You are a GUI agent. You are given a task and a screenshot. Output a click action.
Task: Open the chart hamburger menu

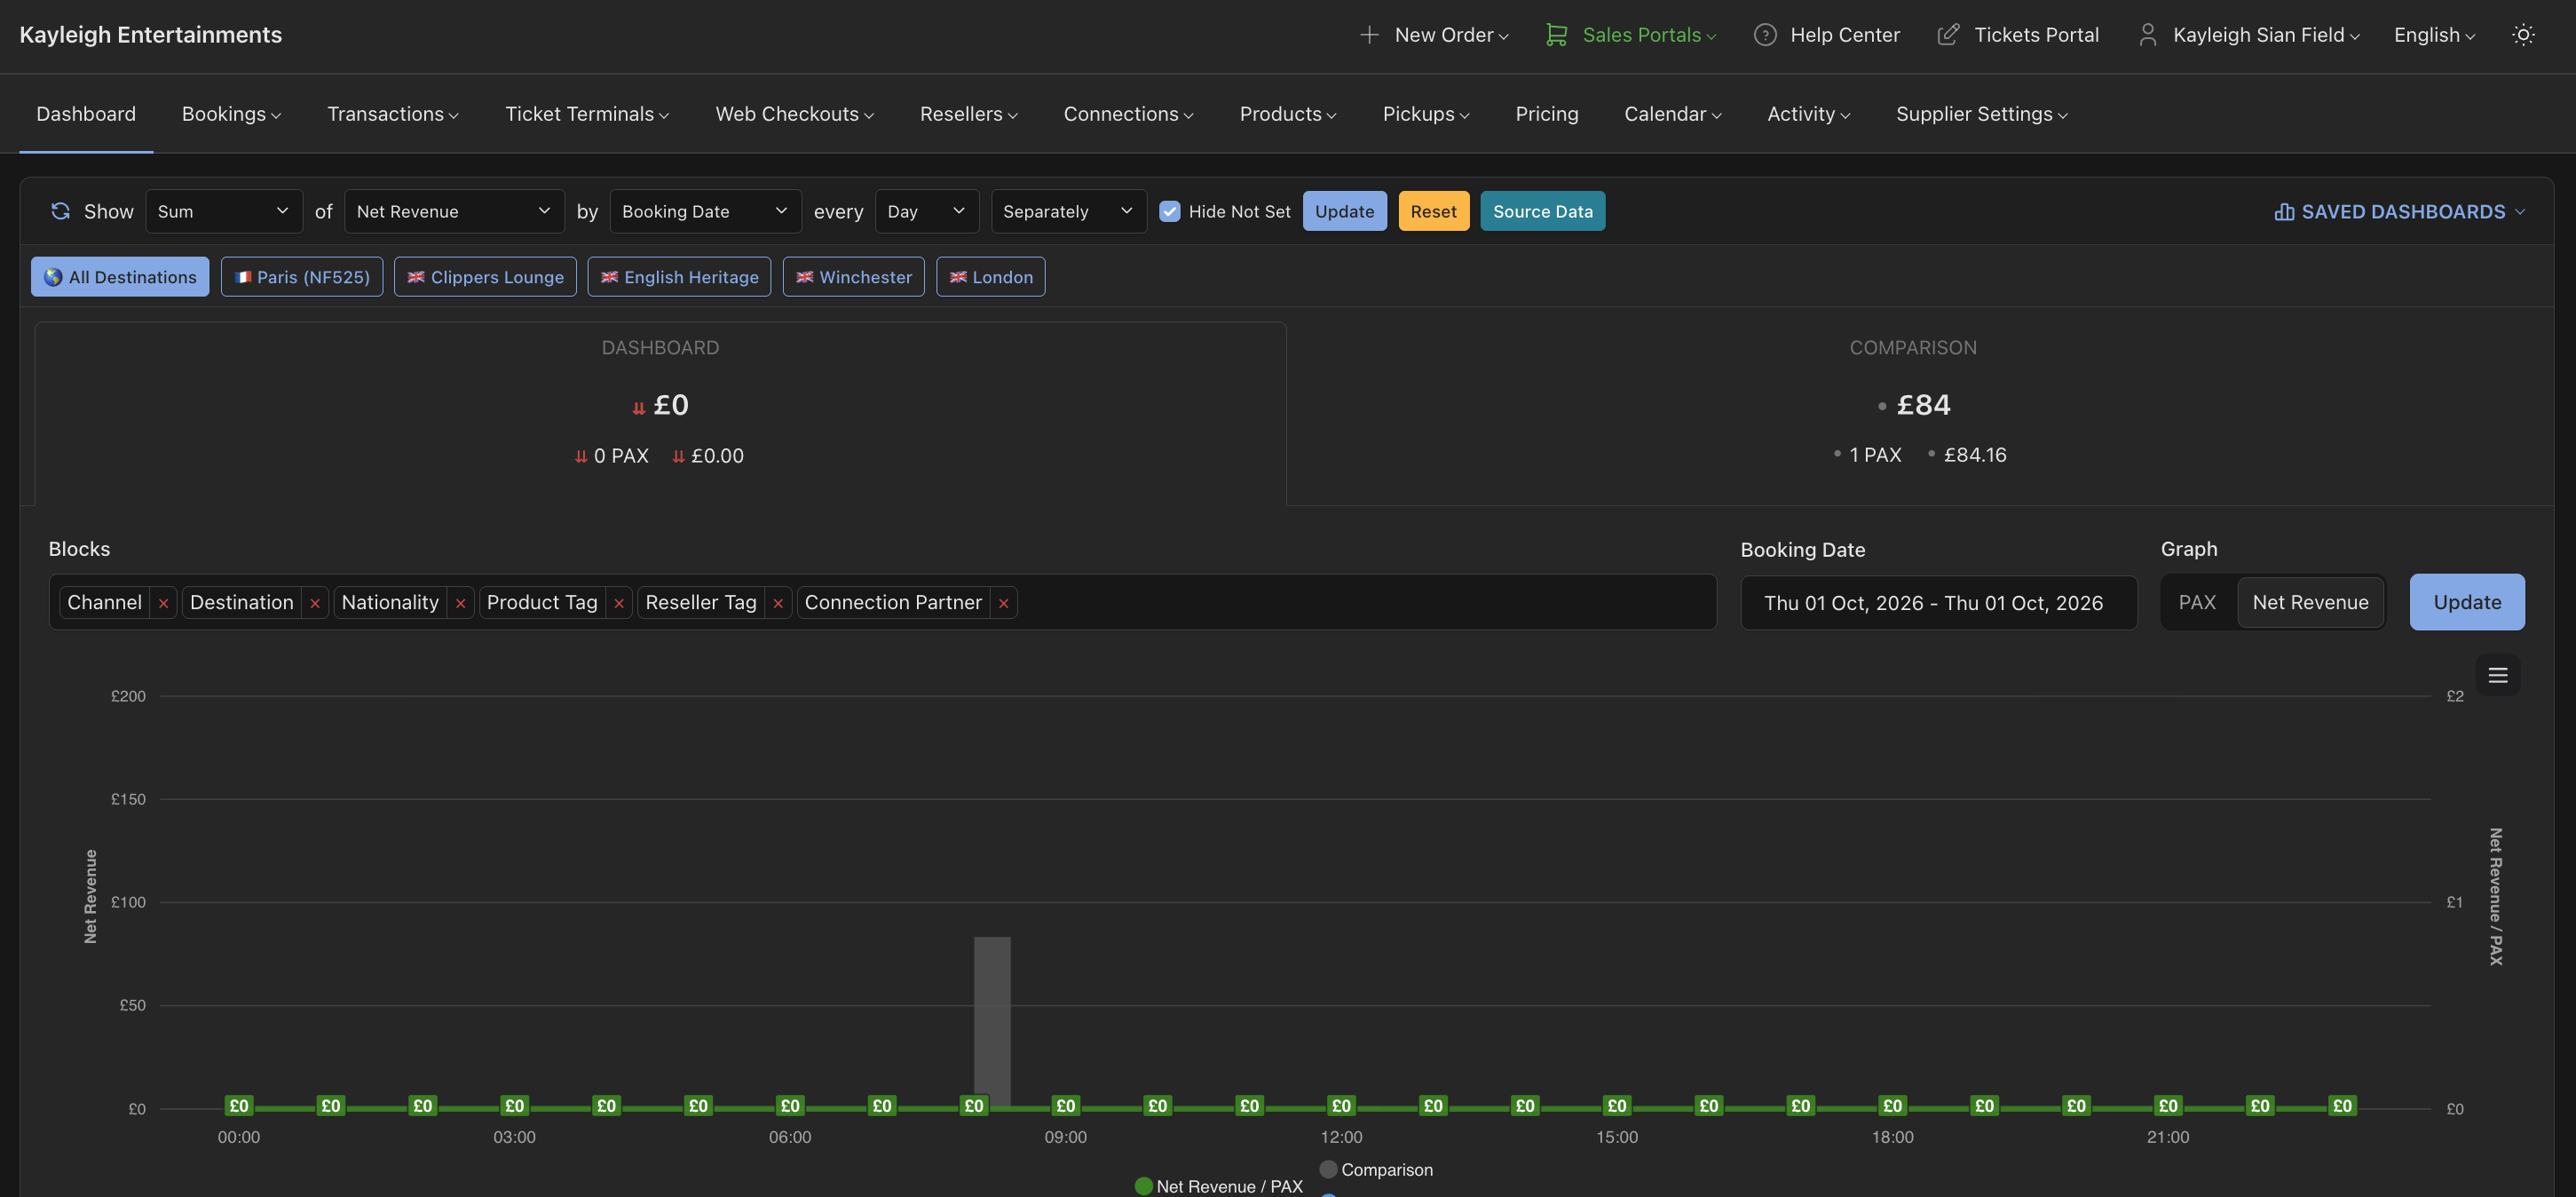click(2497, 676)
